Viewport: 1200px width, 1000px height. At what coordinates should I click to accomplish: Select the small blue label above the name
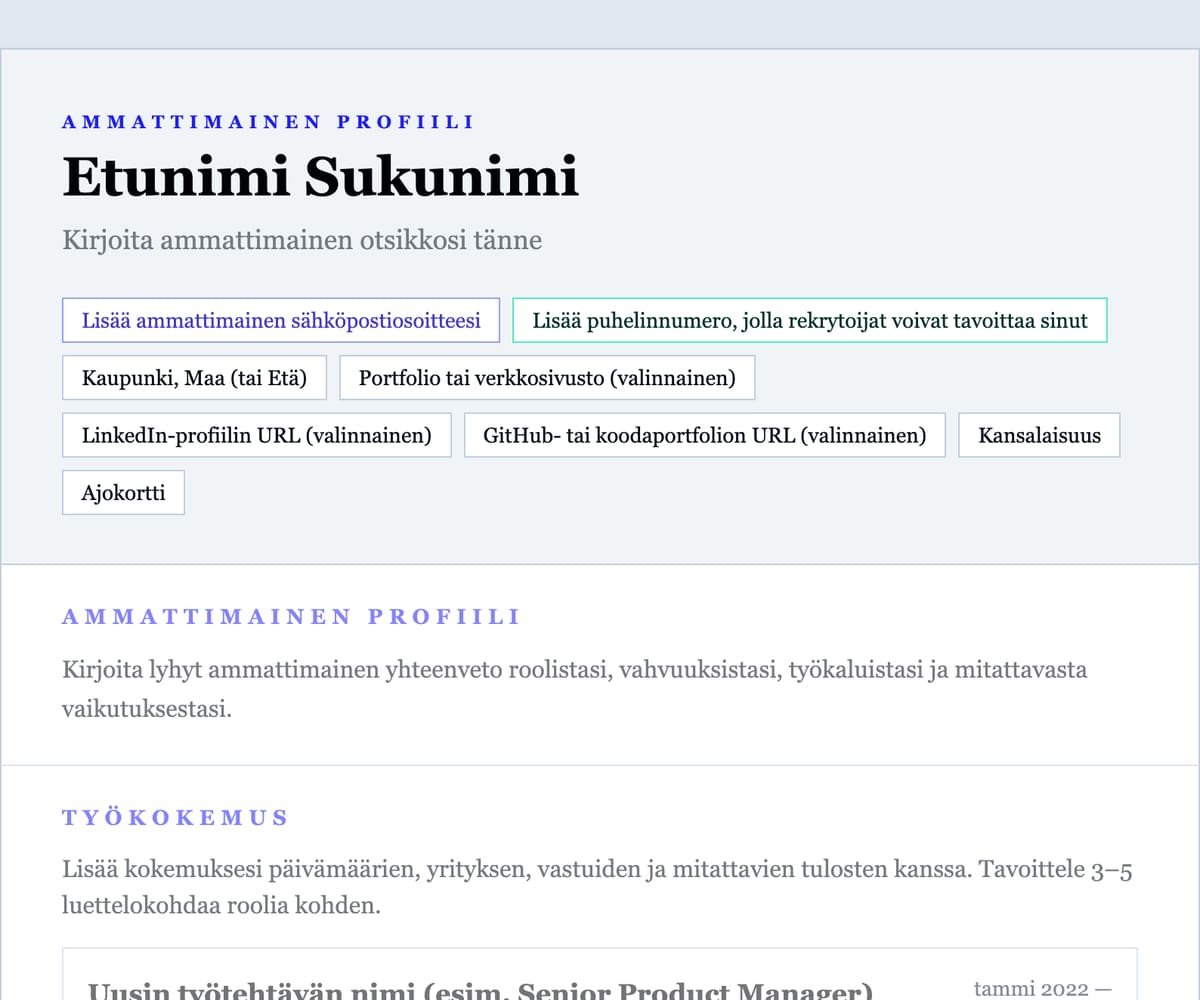coord(268,122)
